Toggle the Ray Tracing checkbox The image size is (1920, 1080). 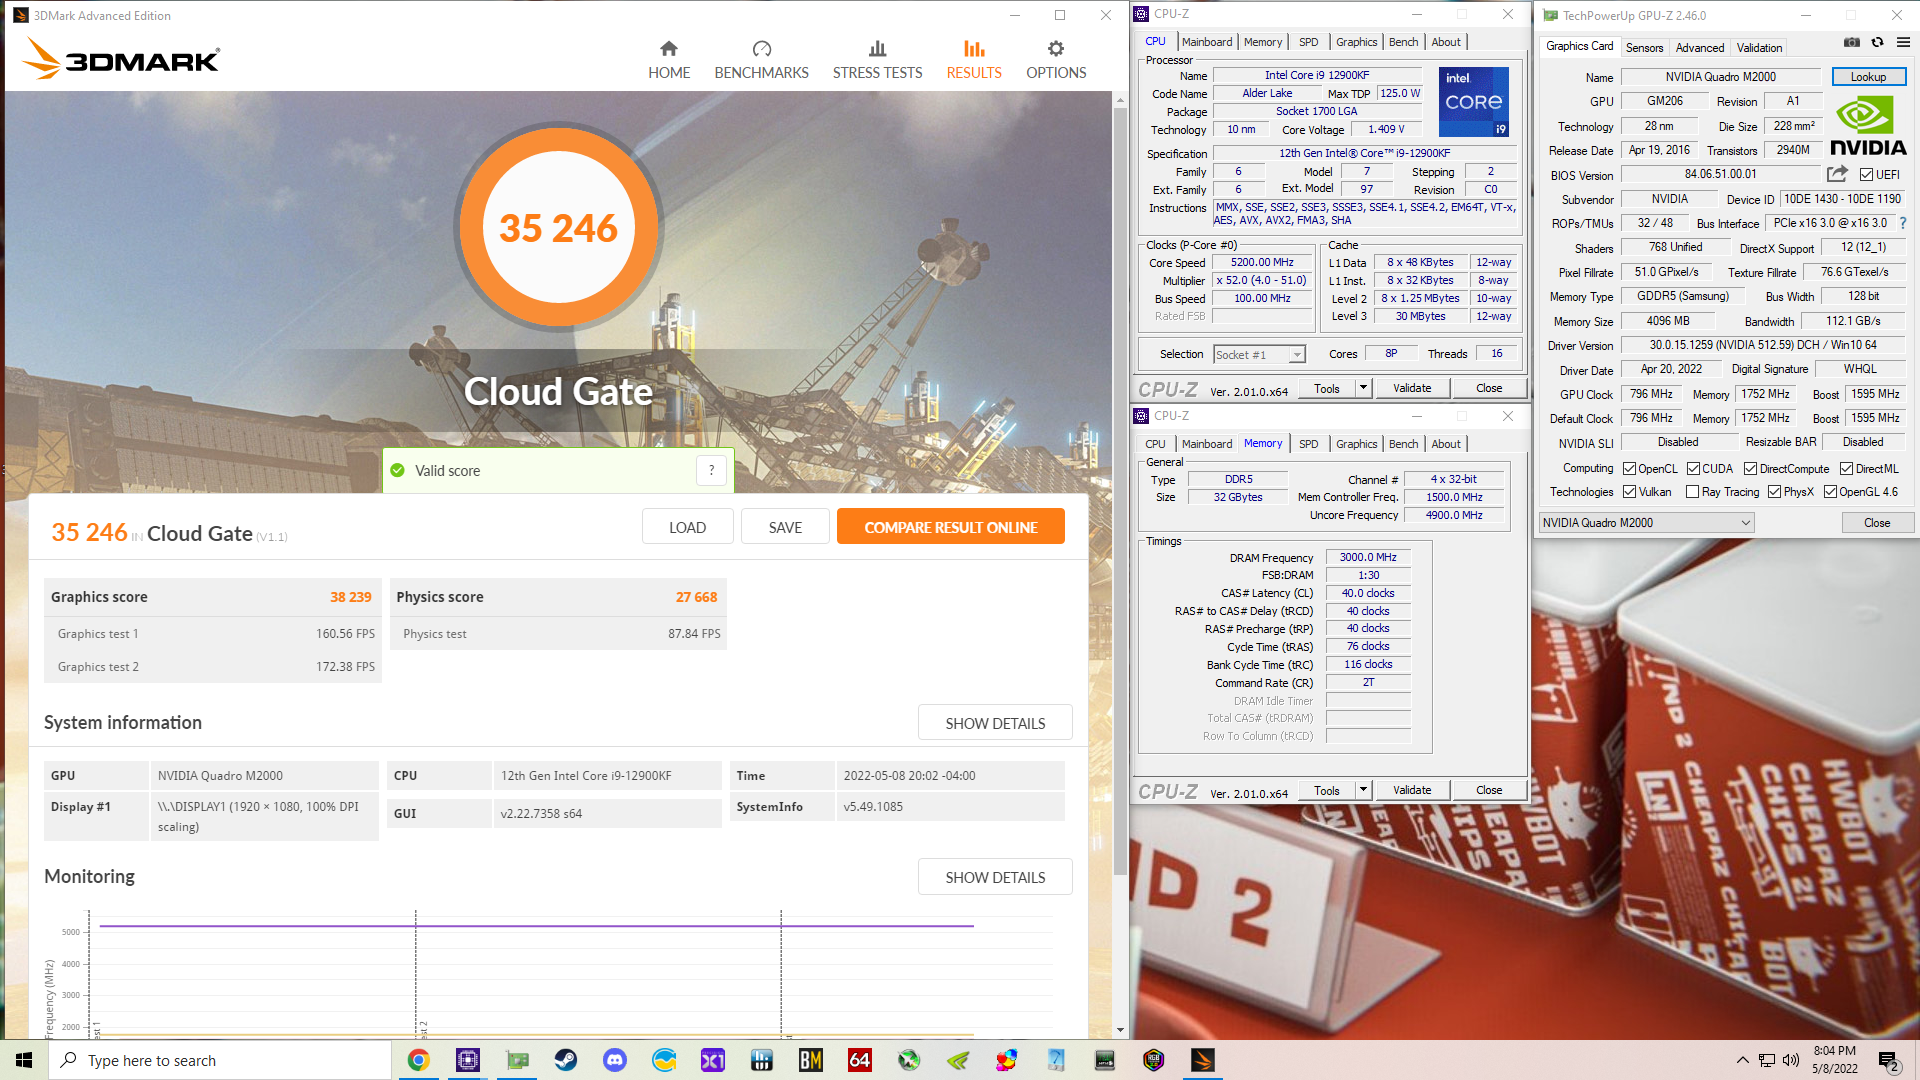[x=1692, y=492]
